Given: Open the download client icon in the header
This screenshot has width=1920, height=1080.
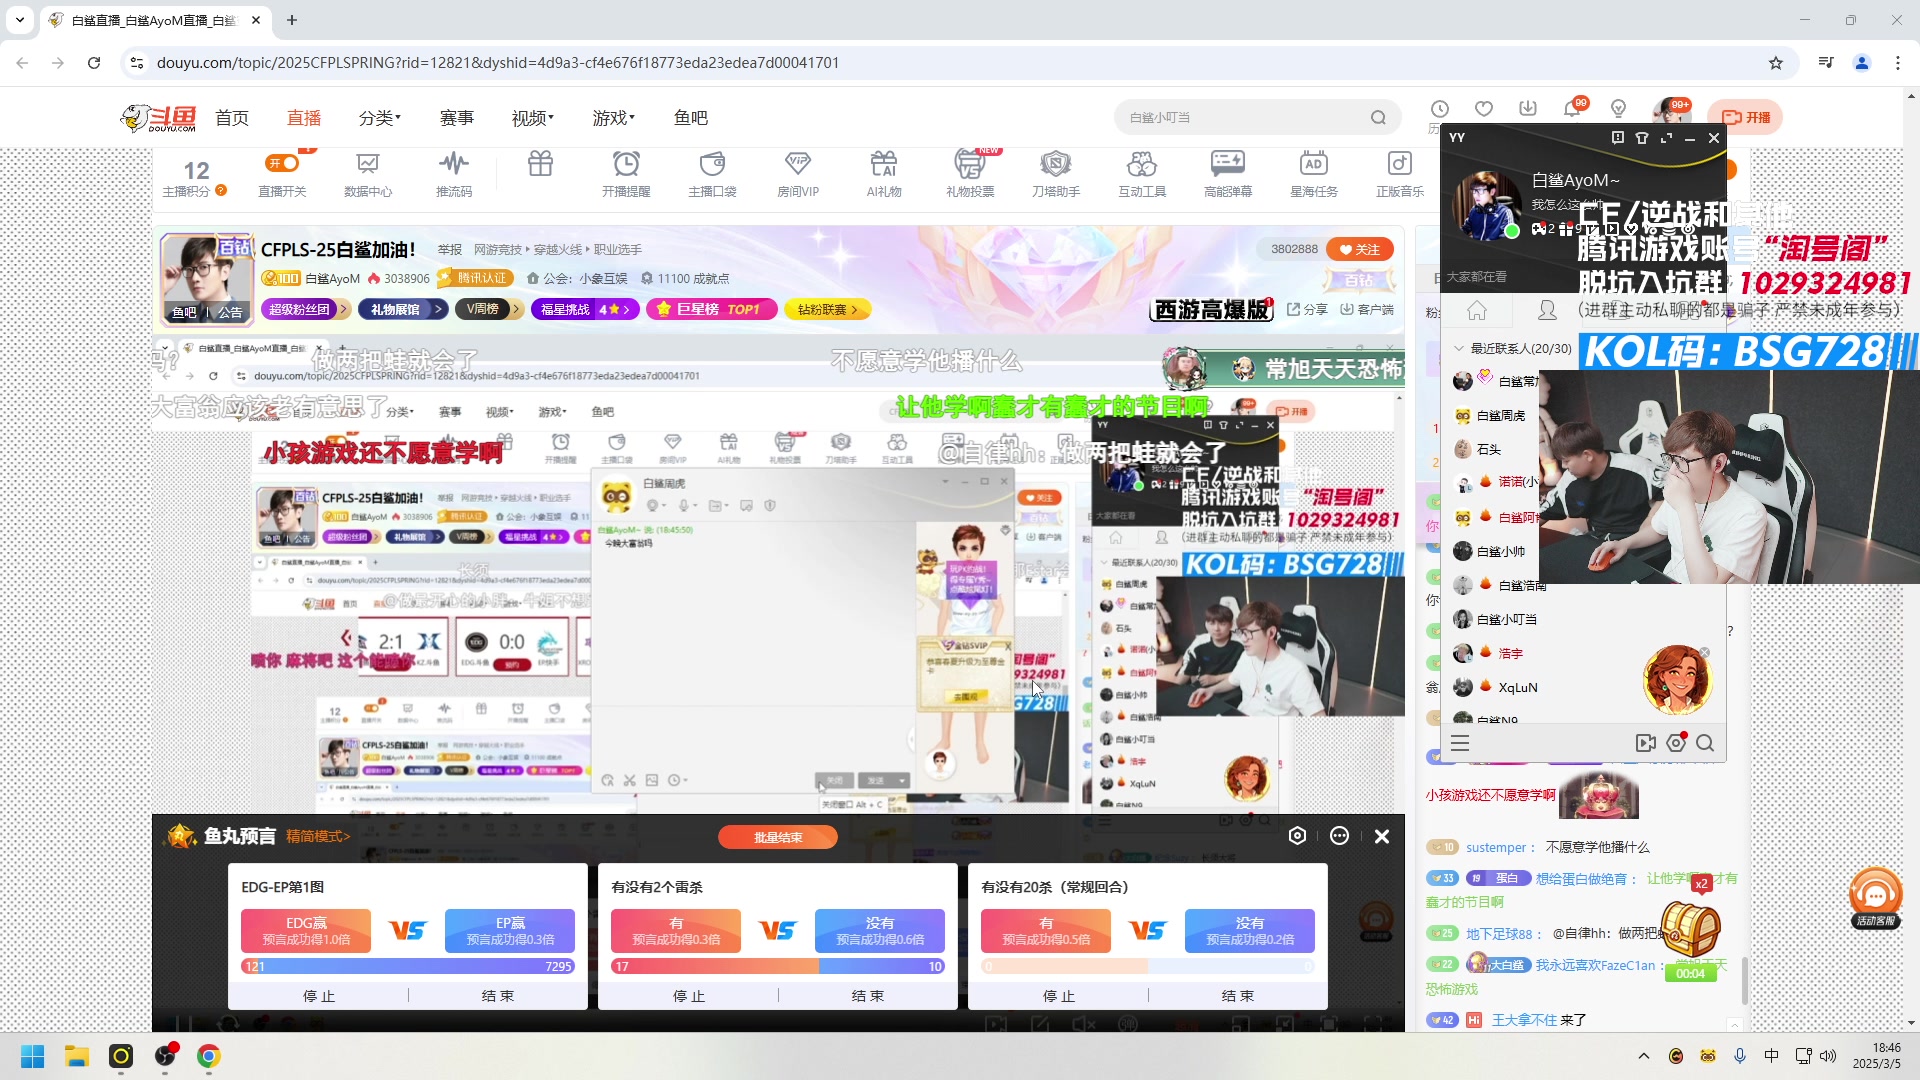Looking at the screenshot, I should (1528, 109).
